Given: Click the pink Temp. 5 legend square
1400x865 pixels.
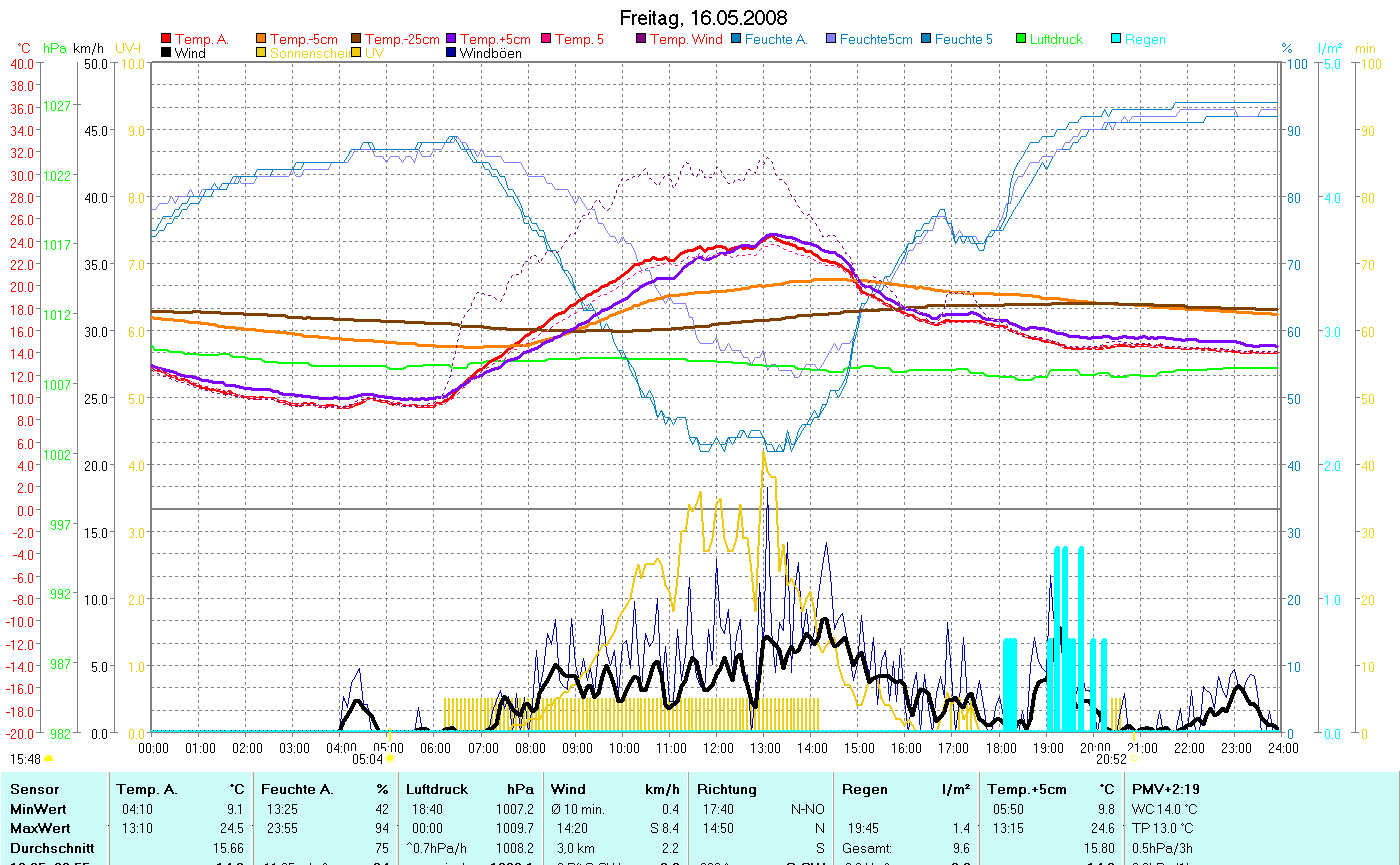Looking at the screenshot, I should click(x=546, y=40).
